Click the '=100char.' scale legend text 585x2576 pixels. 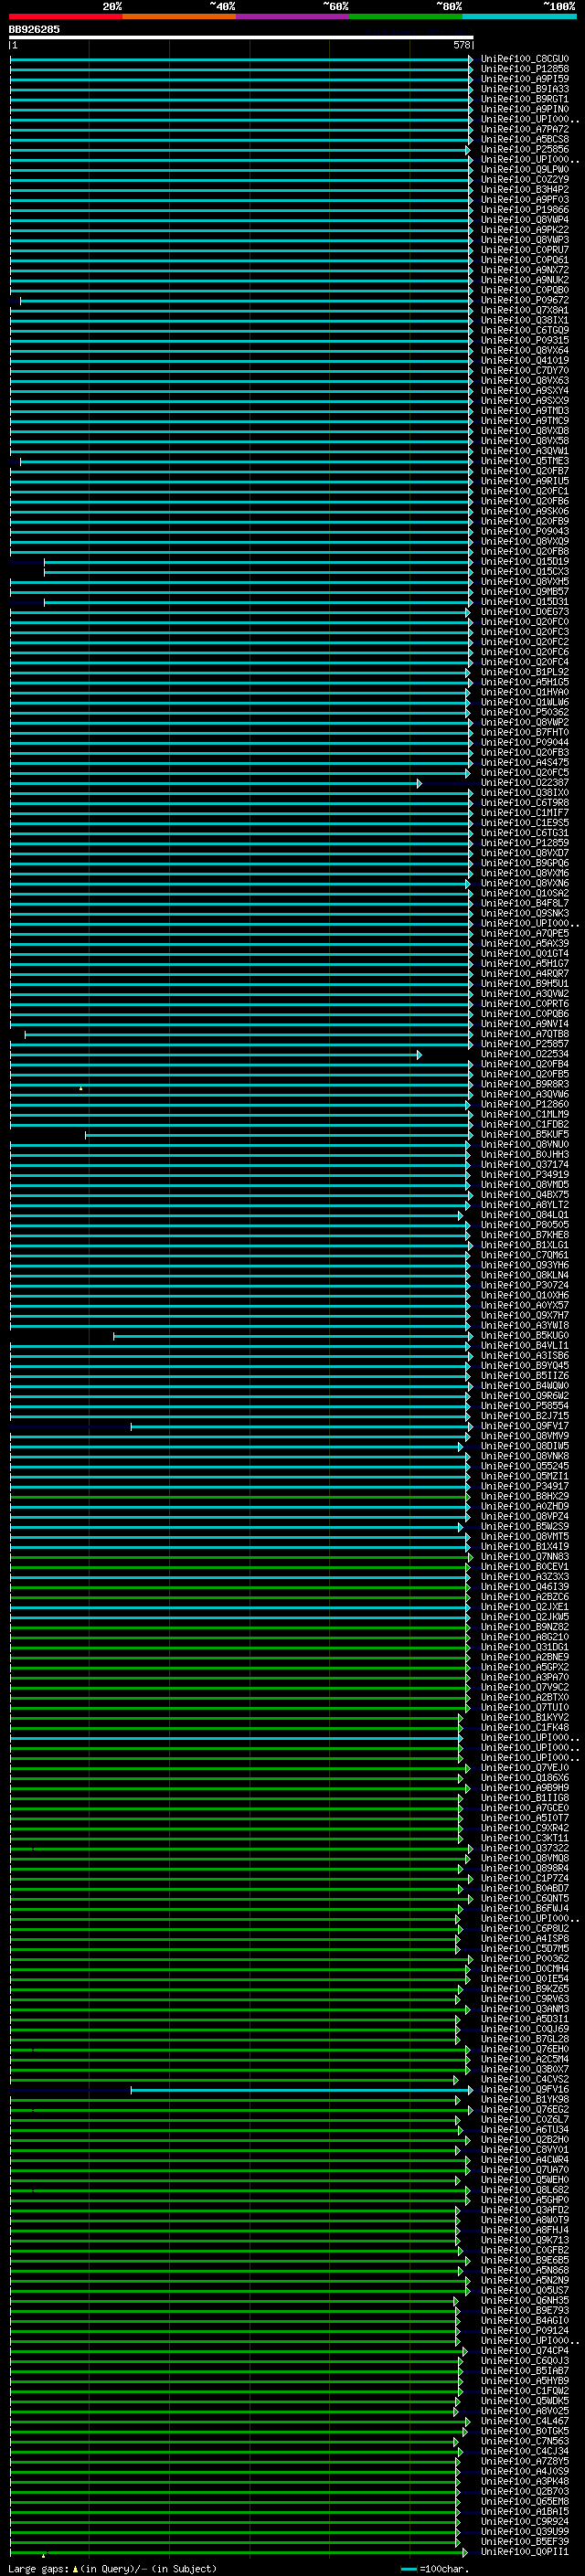coord(444,2568)
